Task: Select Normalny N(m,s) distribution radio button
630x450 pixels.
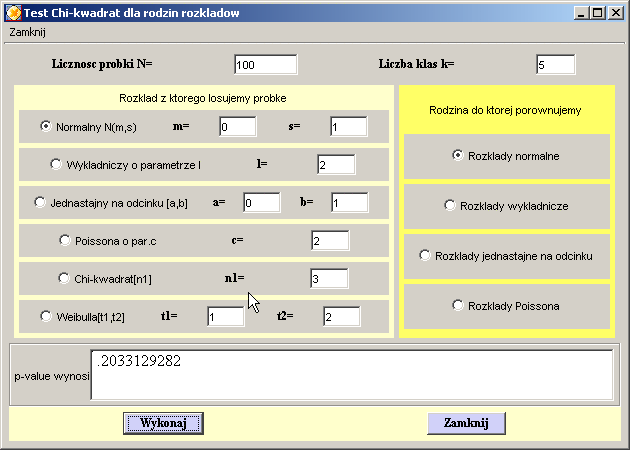Action: click(x=46, y=127)
